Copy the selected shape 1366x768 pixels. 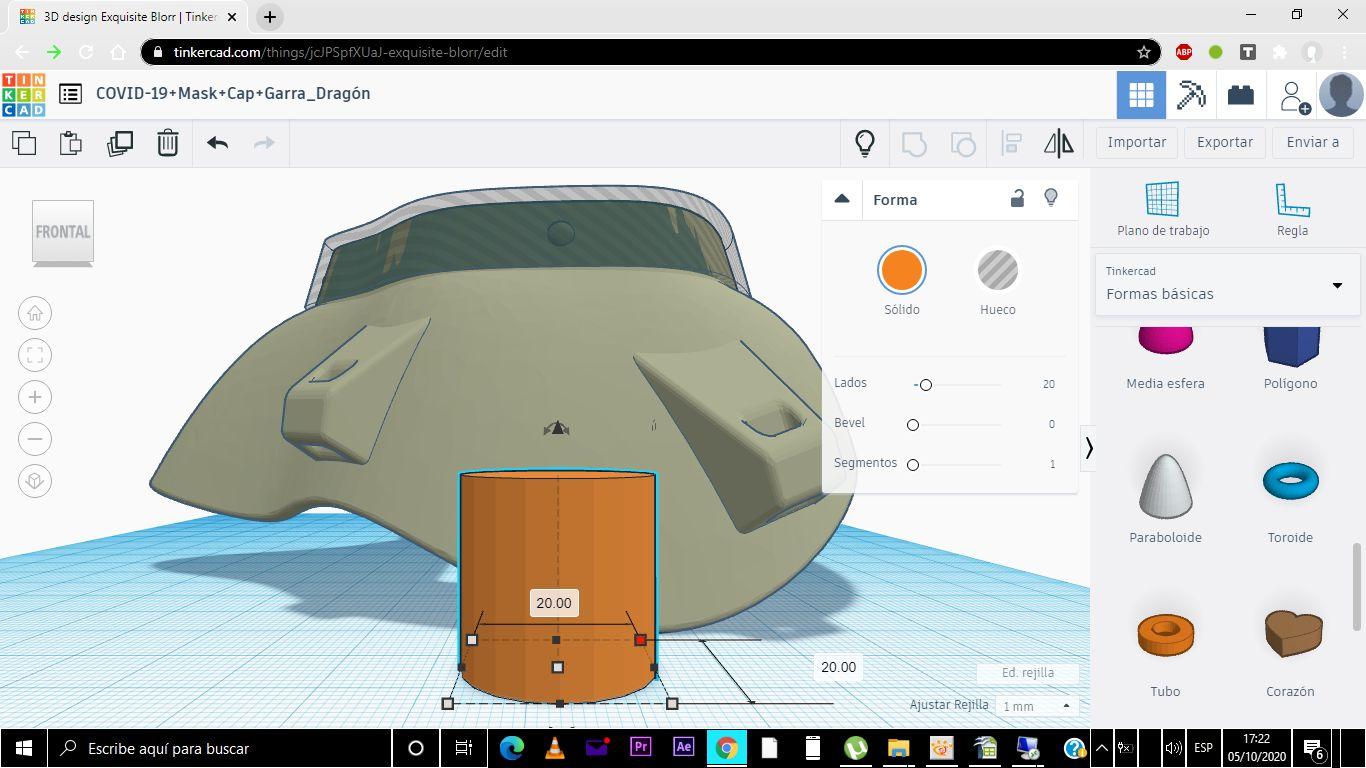(x=24, y=143)
